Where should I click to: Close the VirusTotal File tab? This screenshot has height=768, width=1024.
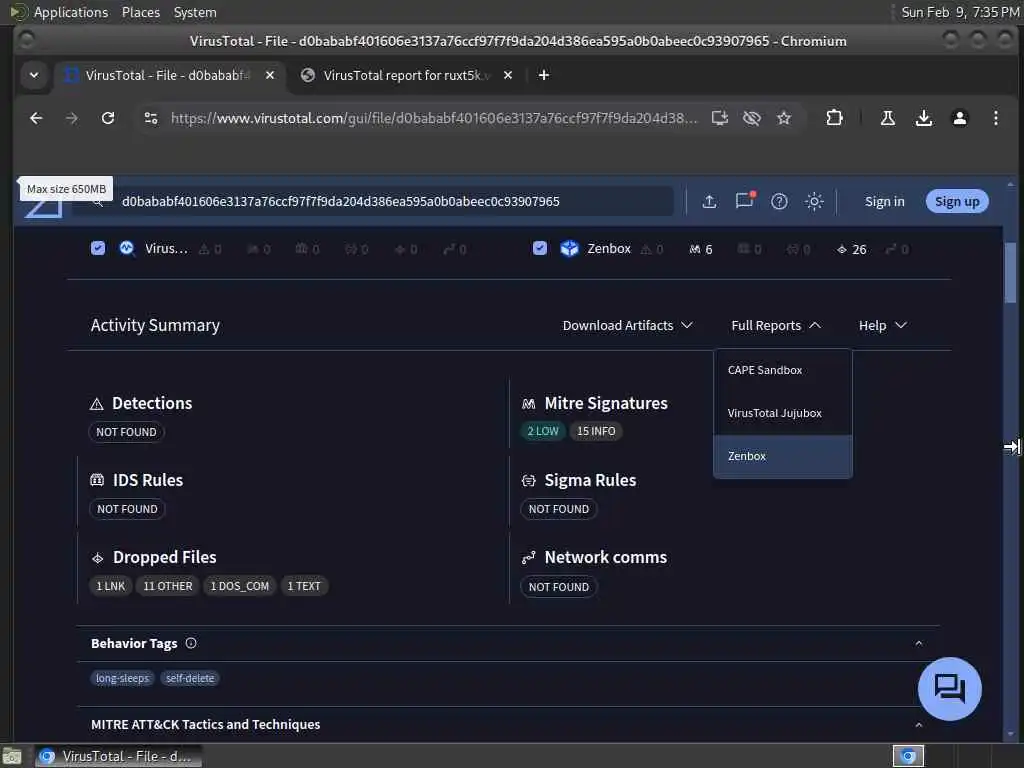[x=270, y=75]
